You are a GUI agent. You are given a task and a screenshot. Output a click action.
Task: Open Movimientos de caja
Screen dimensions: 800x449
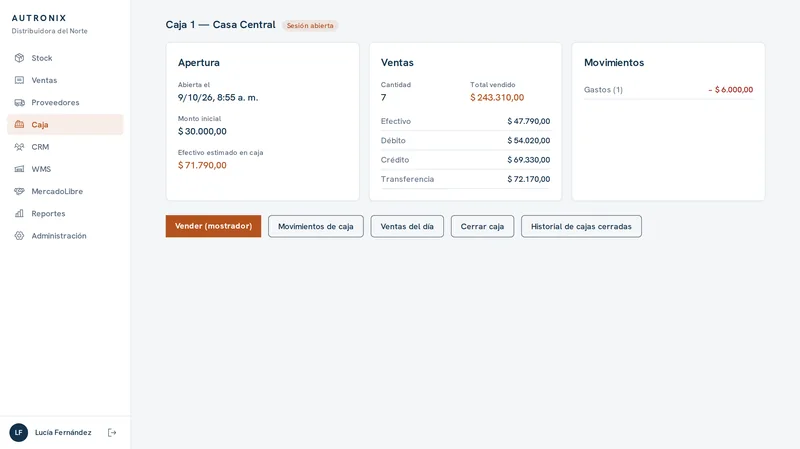(316, 226)
